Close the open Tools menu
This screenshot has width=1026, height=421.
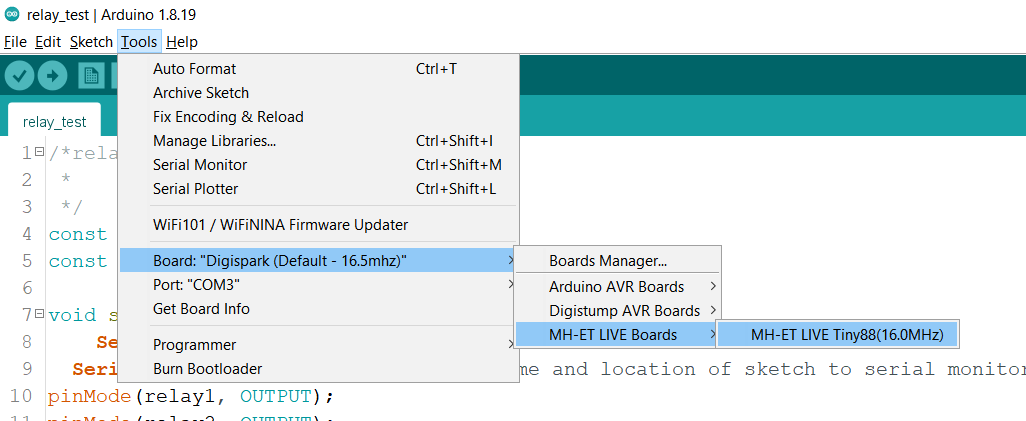tap(139, 42)
